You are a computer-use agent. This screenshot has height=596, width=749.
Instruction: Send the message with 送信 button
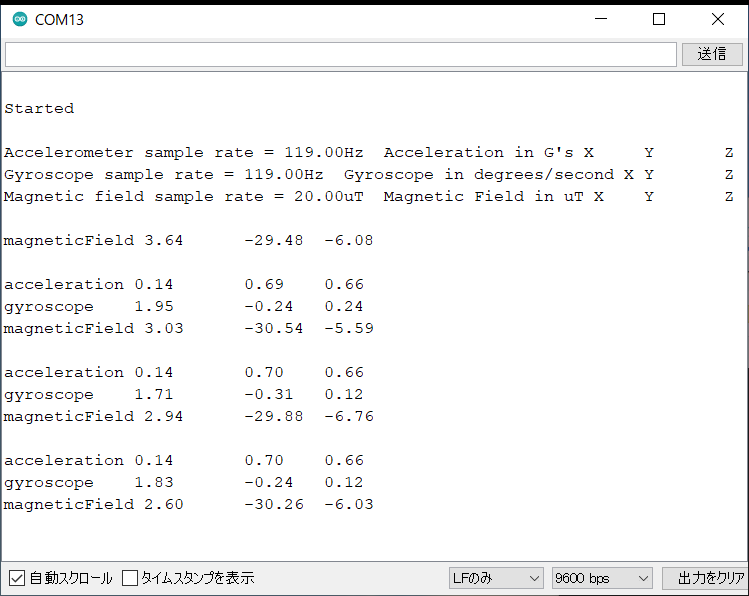pos(712,54)
